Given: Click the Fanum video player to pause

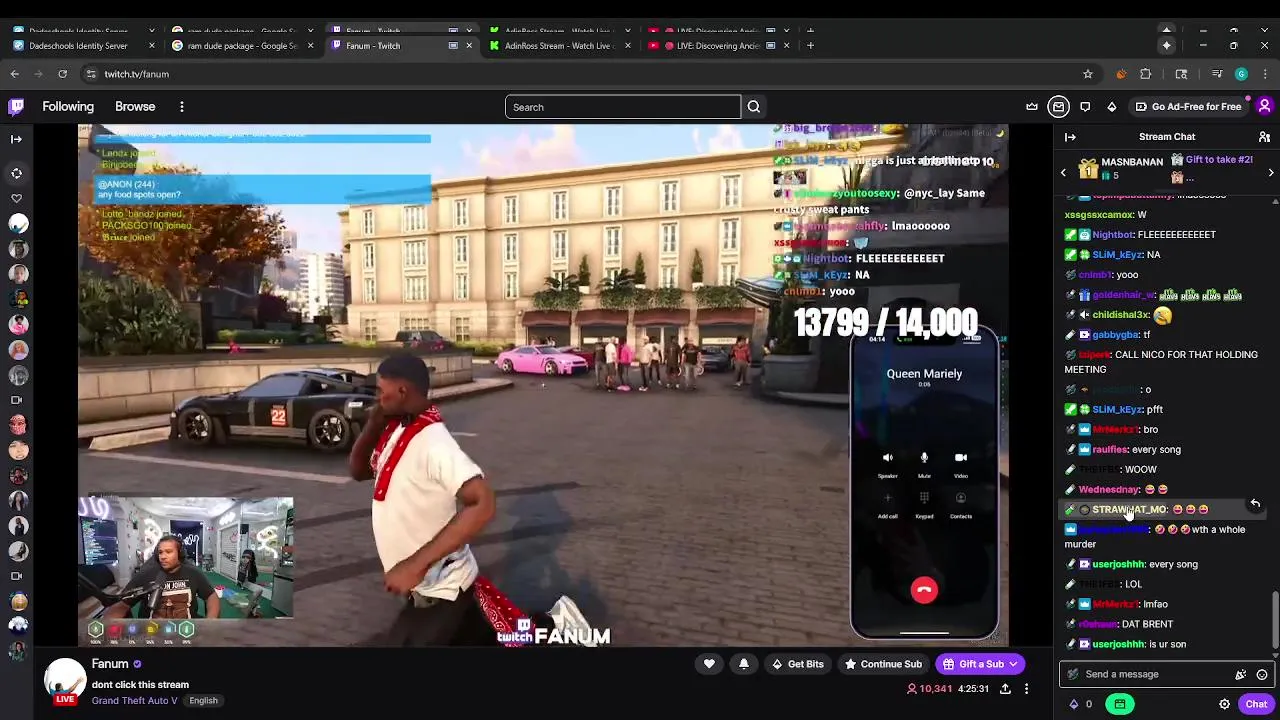Looking at the screenshot, I should point(543,385).
